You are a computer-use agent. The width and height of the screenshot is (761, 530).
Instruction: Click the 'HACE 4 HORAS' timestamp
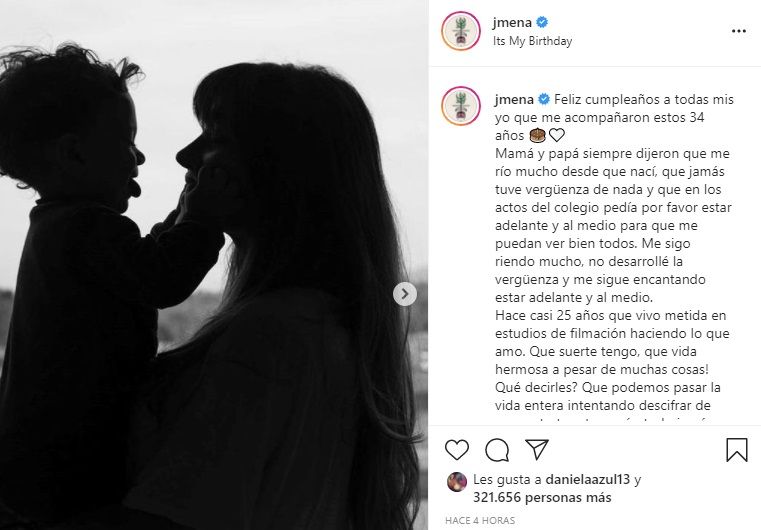pos(480,520)
